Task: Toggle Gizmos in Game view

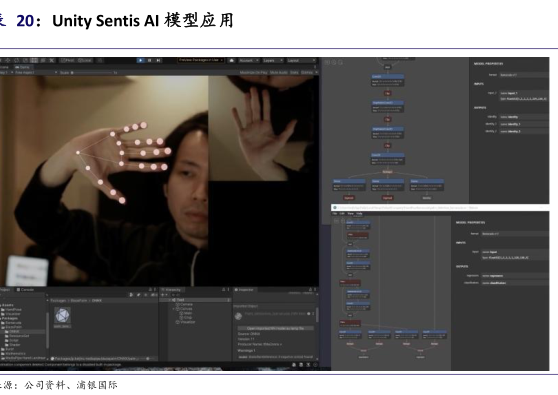Action: click(307, 73)
